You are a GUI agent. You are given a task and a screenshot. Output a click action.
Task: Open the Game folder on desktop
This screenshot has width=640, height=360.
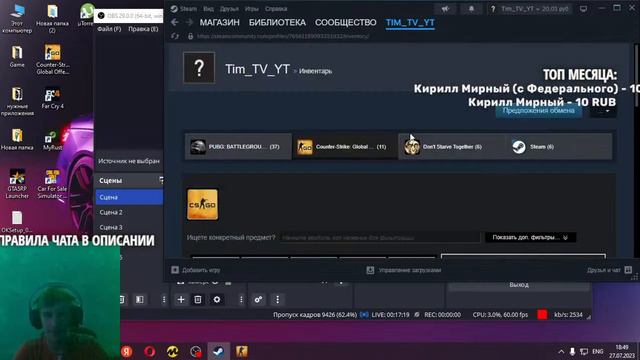17,56
